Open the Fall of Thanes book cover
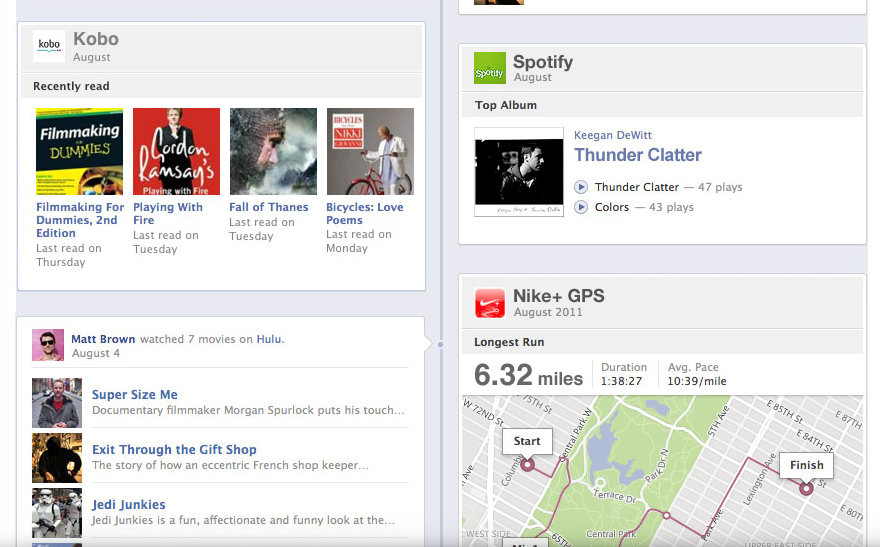Image resolution: width=880 pixels, height=547 pixels. pos(273,151)
